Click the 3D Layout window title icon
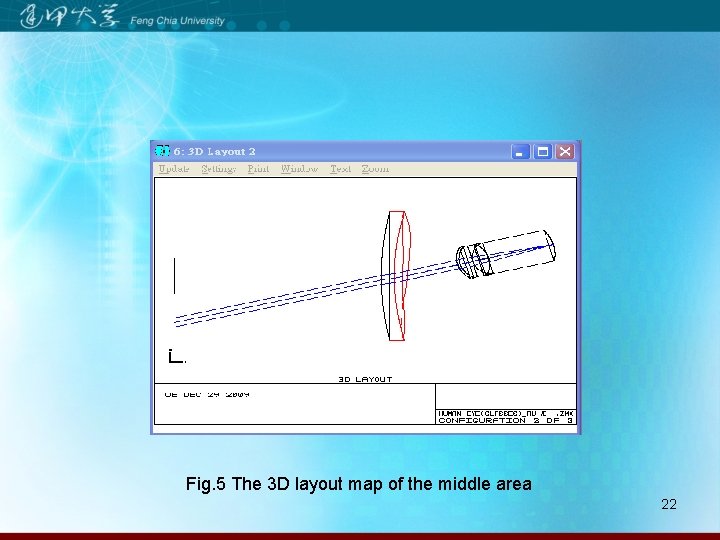Screen dimensions: 720x540 (163, 151)
